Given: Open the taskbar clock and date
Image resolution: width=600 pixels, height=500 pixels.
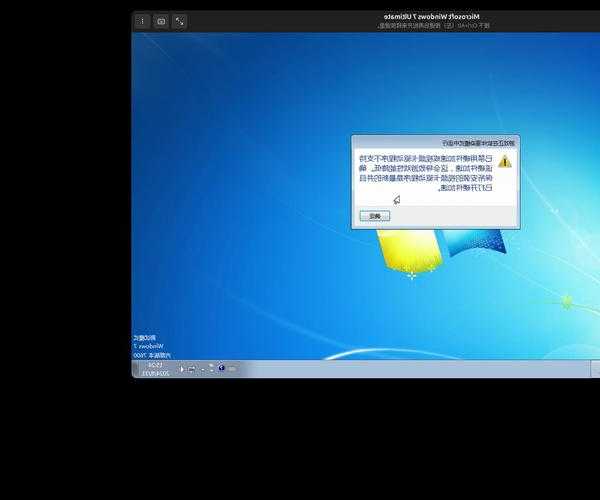Looking at the screenshot, I should coord(155,368).
